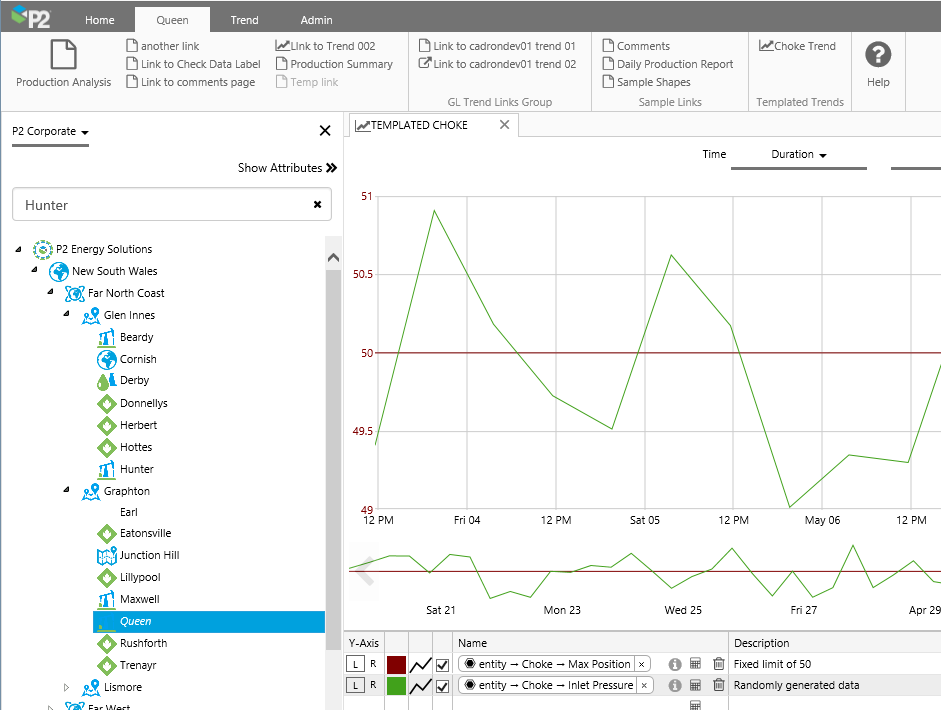Toggle the Inlet Pressure trace visibility checkbox
Screen dimensions: 941x710
pyautogui.click(x=442, y=686)
